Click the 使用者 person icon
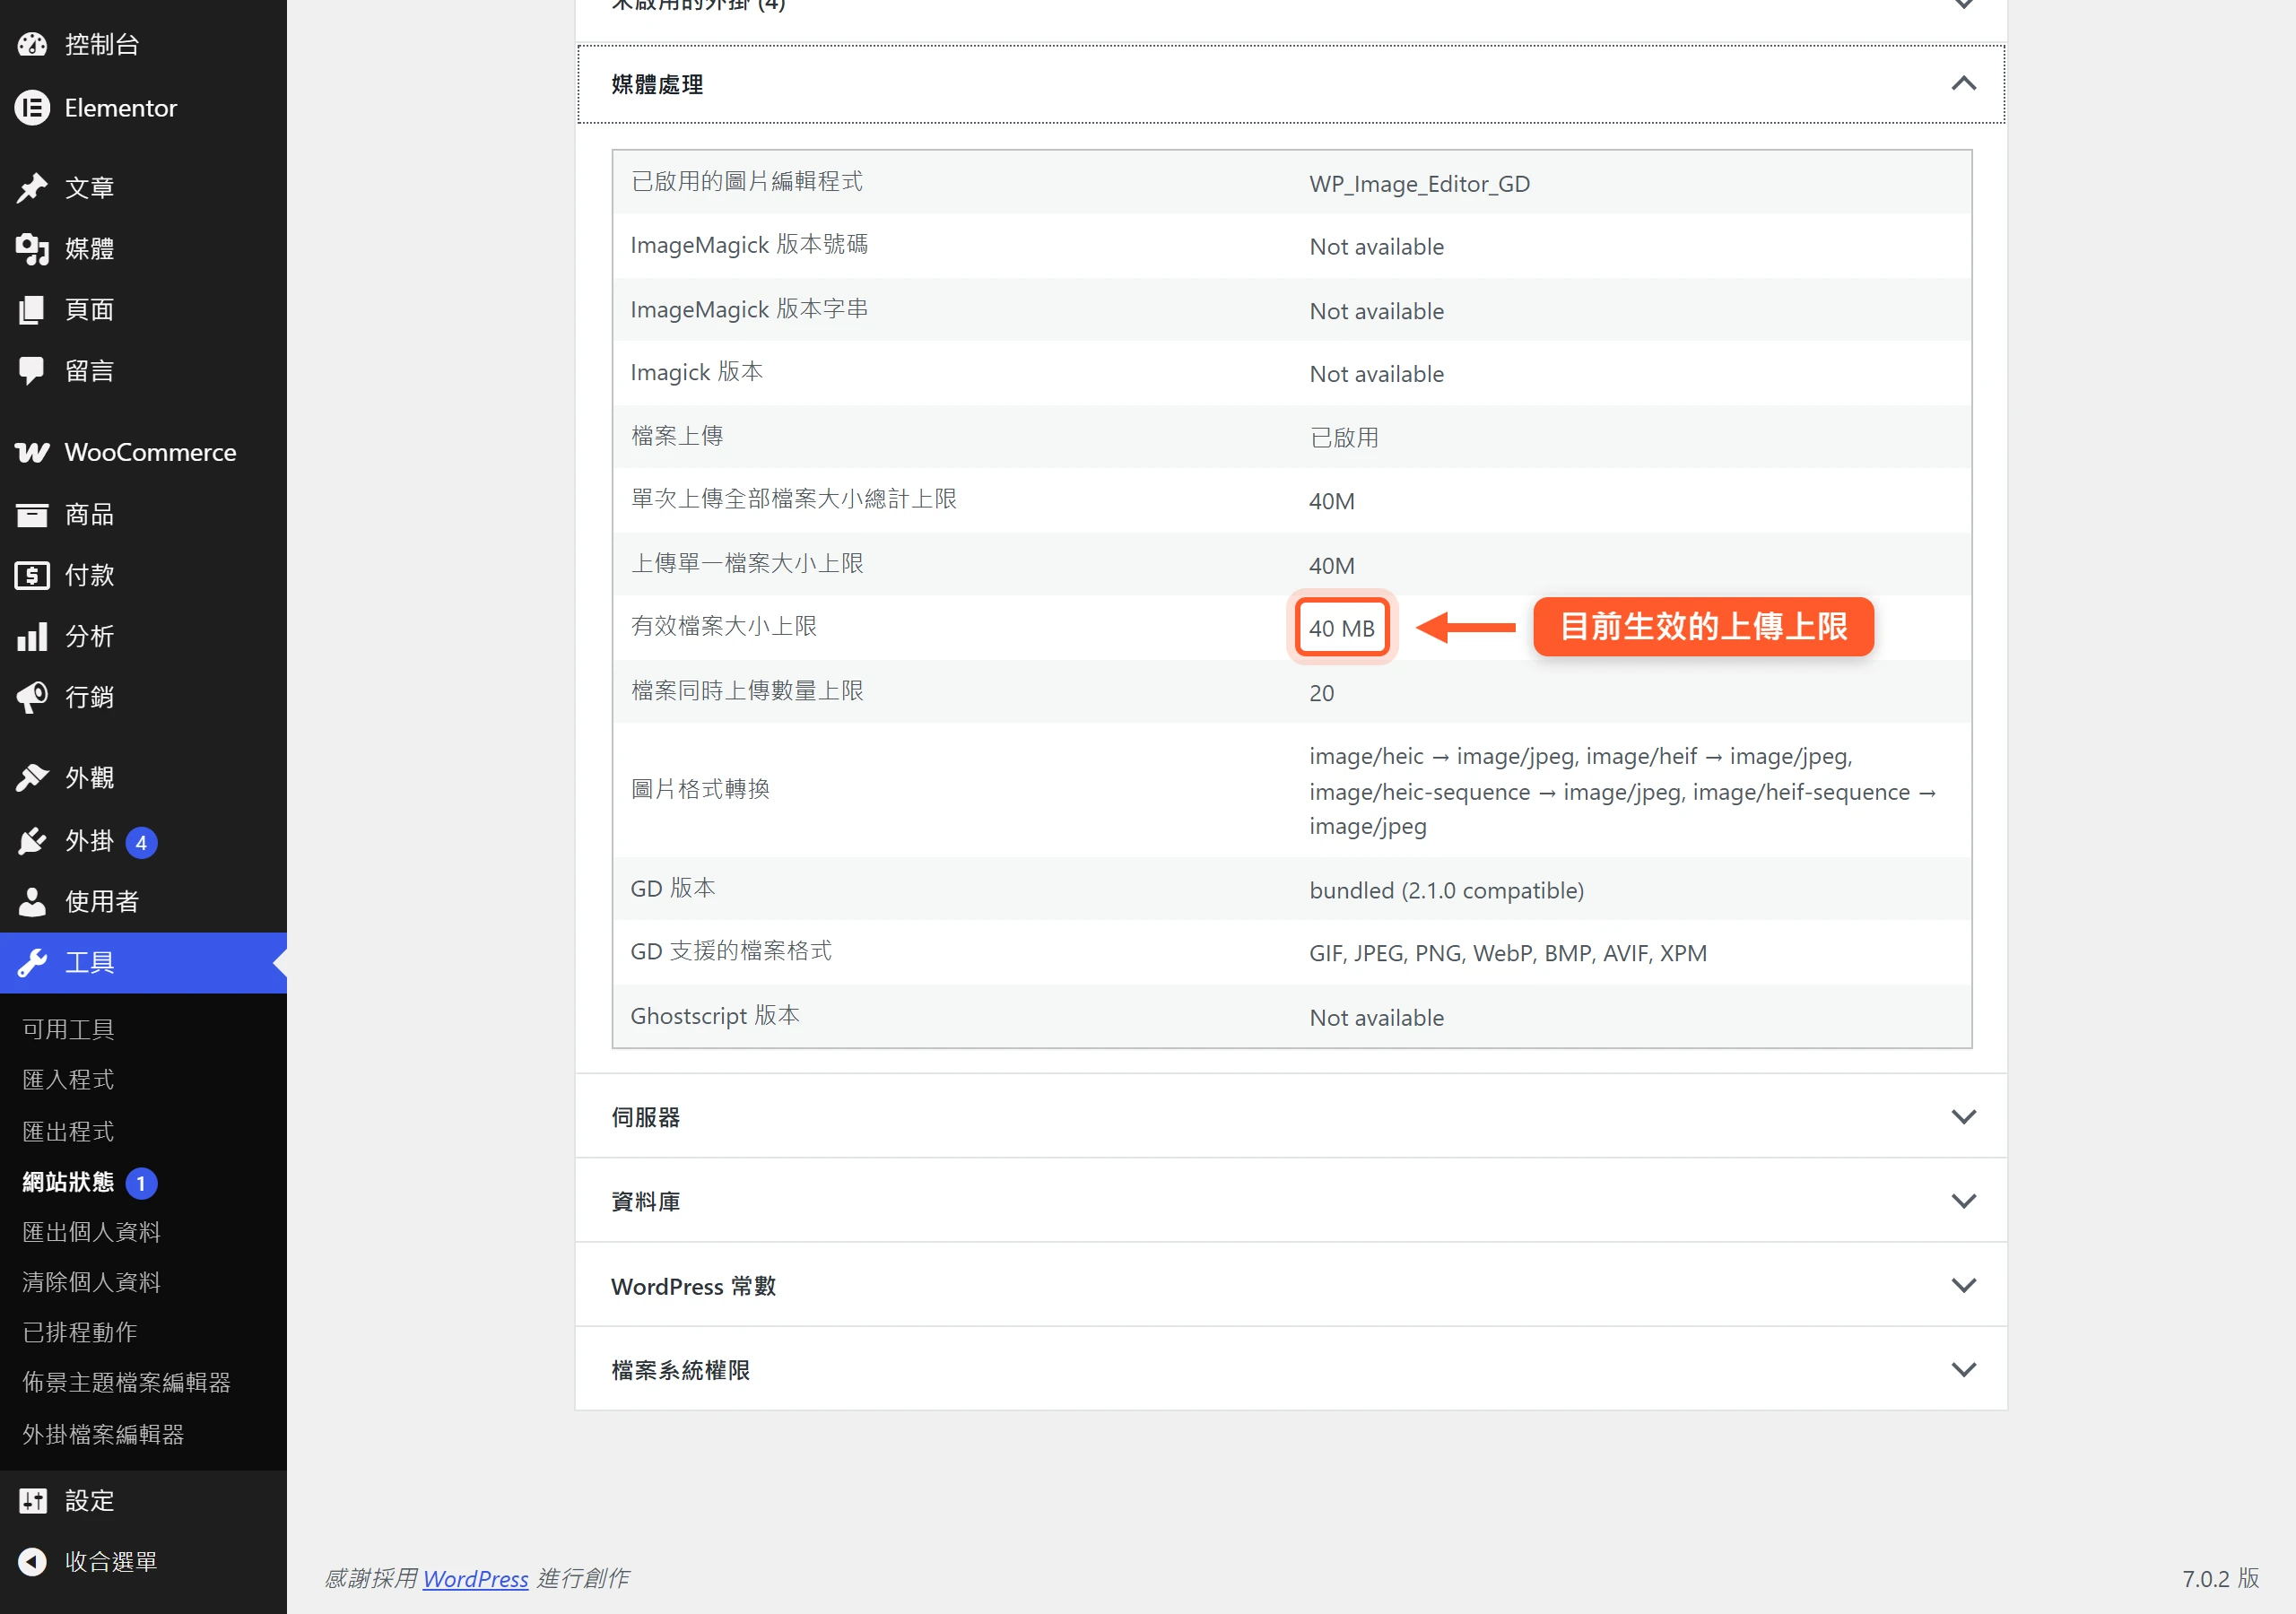 [32, 902]
